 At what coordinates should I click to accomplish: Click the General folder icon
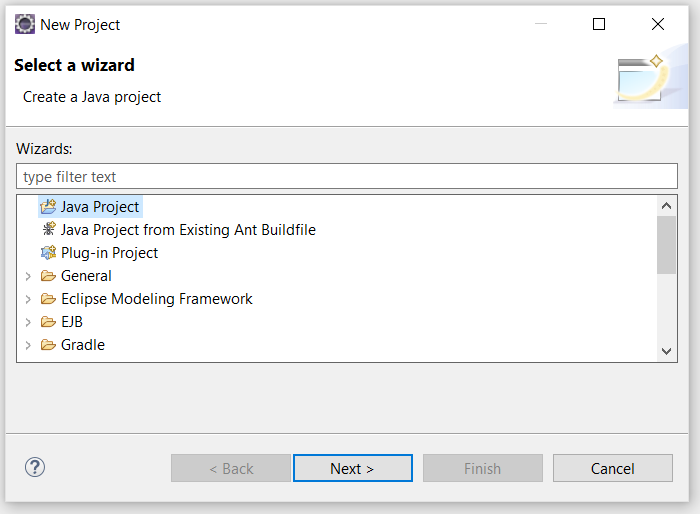point(48,276)
